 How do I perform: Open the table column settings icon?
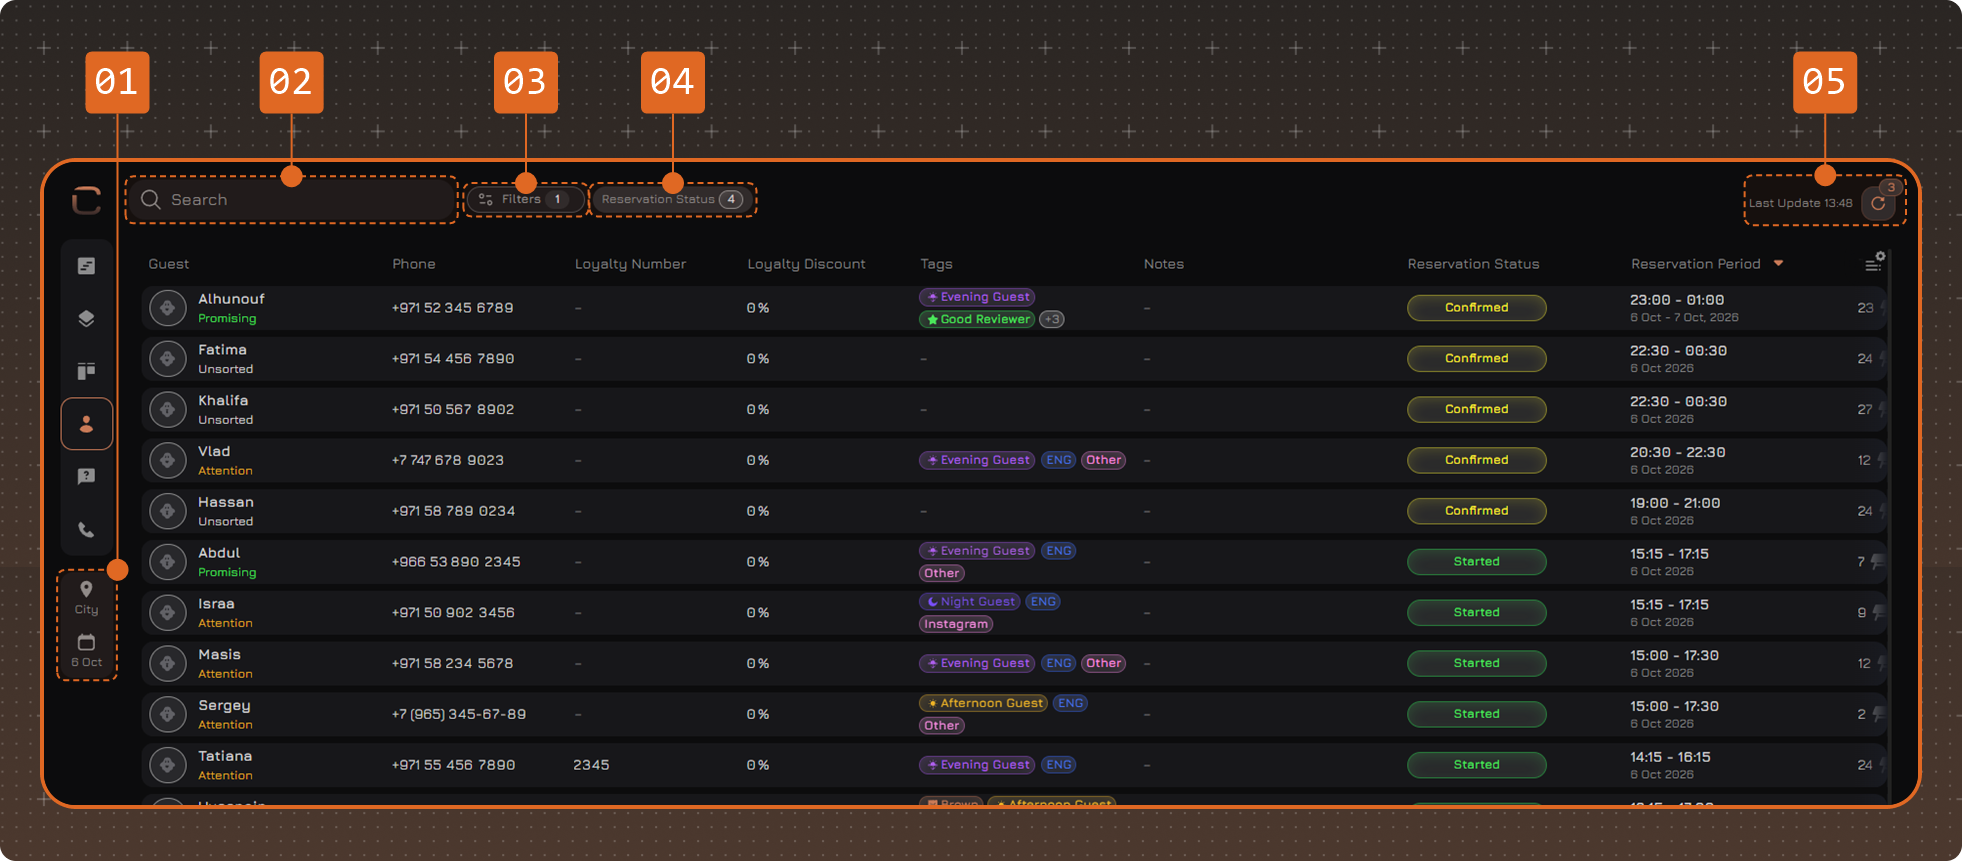[x=1874, y=262]
